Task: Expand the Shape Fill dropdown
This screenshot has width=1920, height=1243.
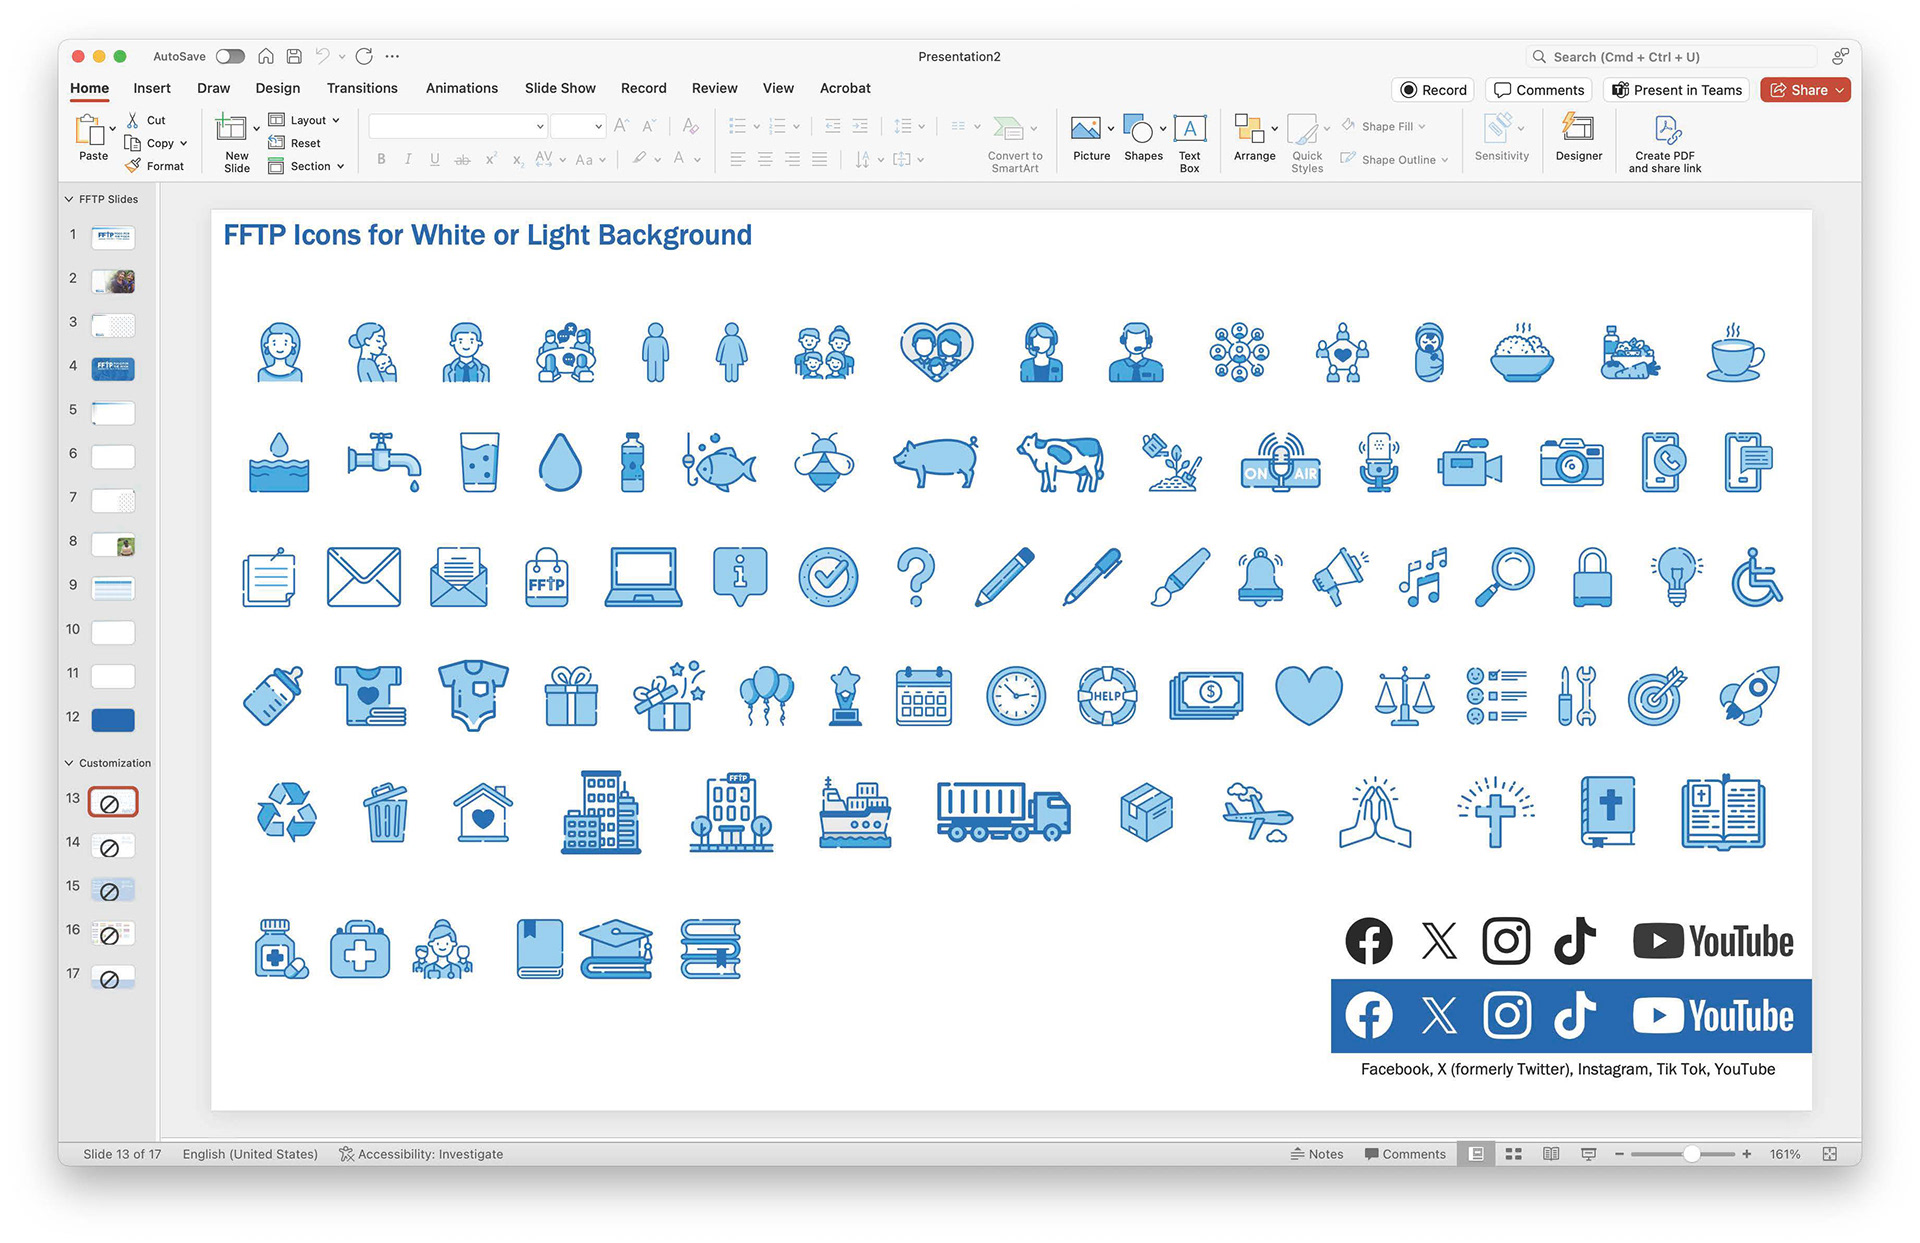Action: [x=1422, y=126]
